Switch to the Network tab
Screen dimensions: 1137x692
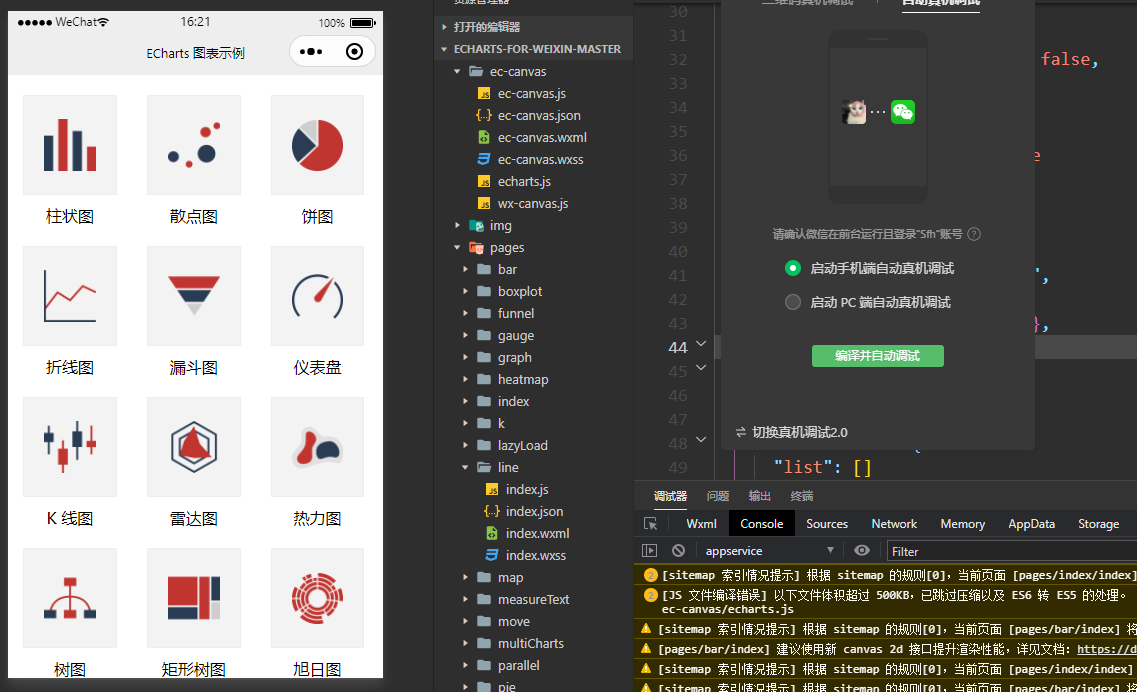tap(894, 524)
